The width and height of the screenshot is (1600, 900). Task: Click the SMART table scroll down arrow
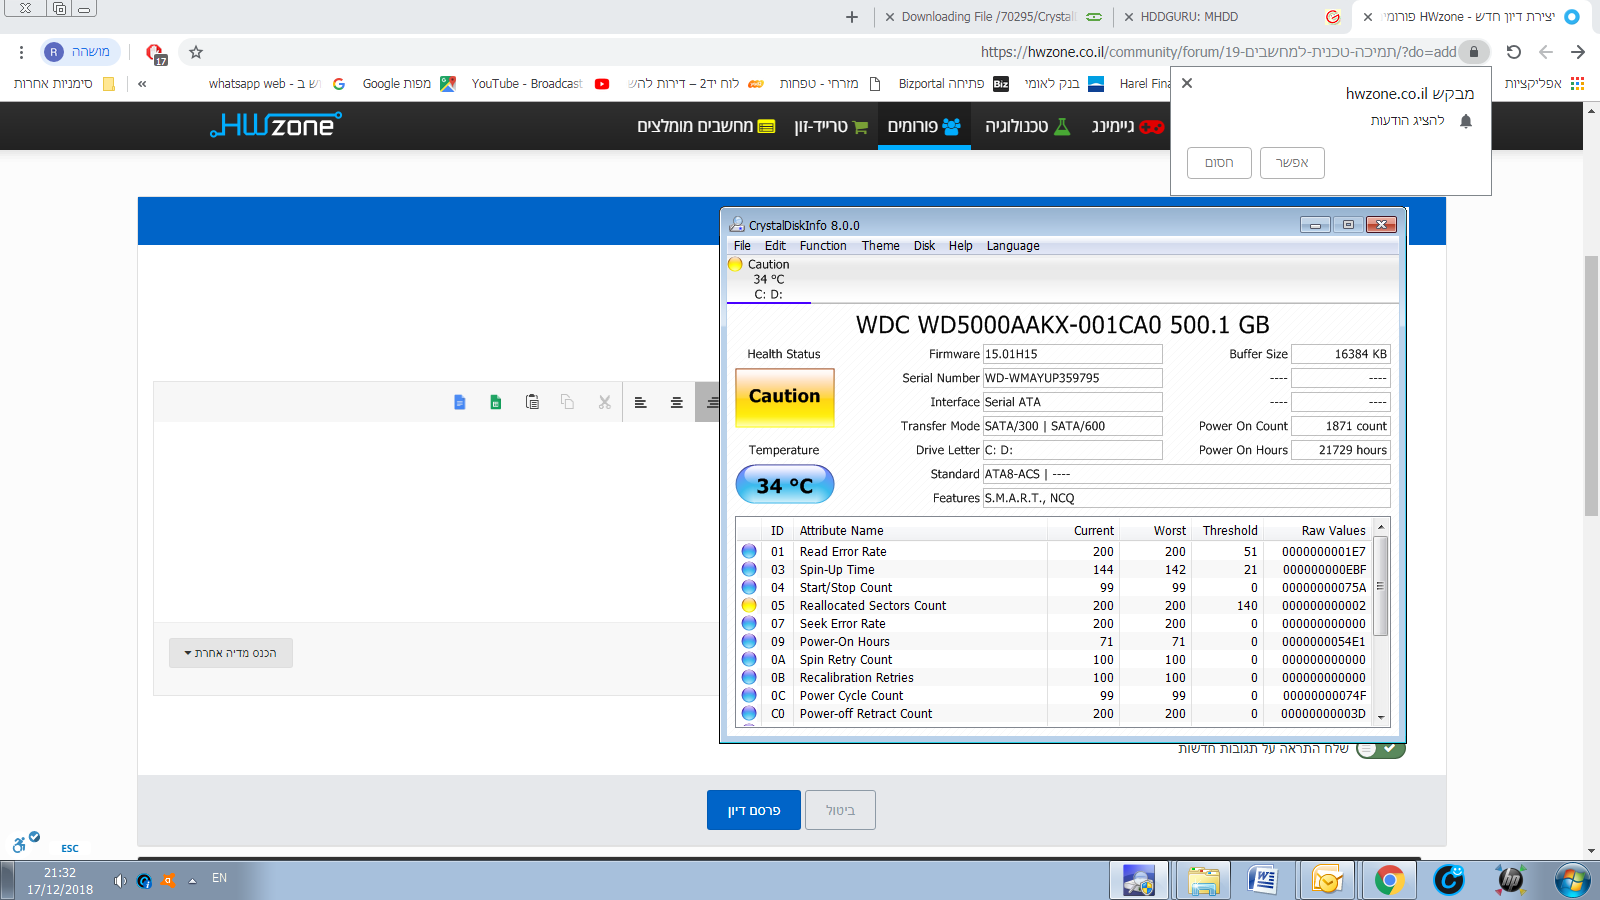(1381, 717)
